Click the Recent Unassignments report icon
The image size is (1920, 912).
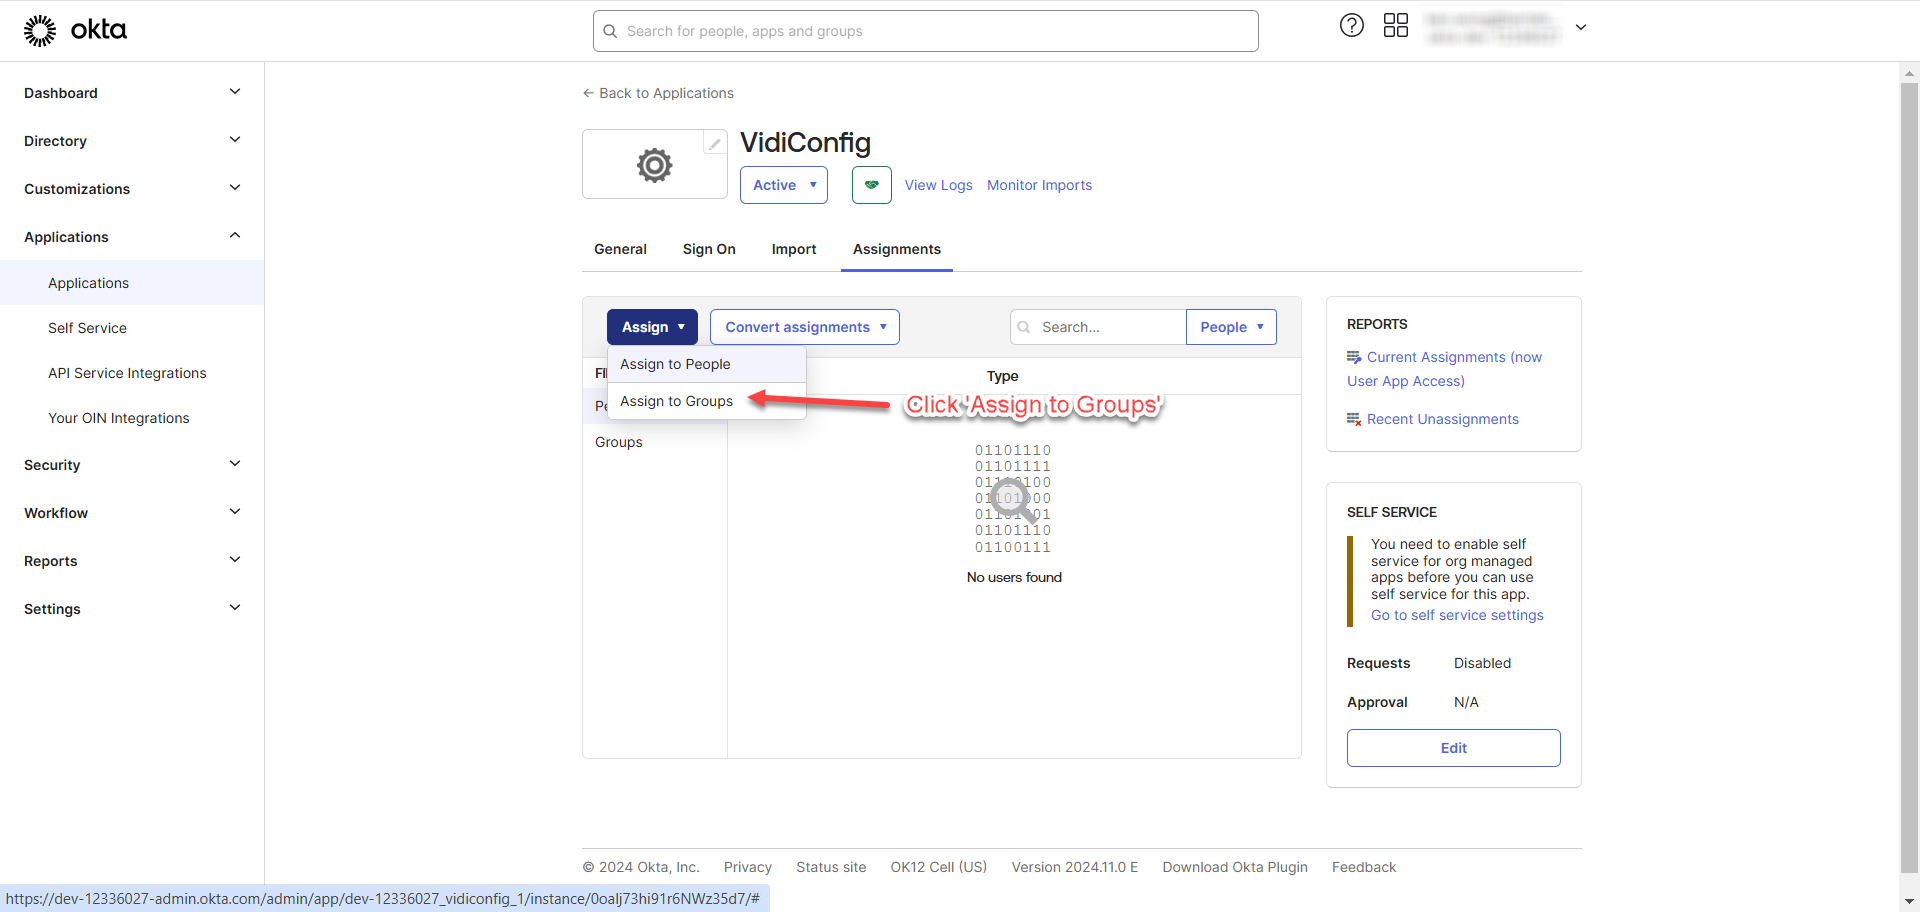pyautogui.click(x=1354, y=419)
